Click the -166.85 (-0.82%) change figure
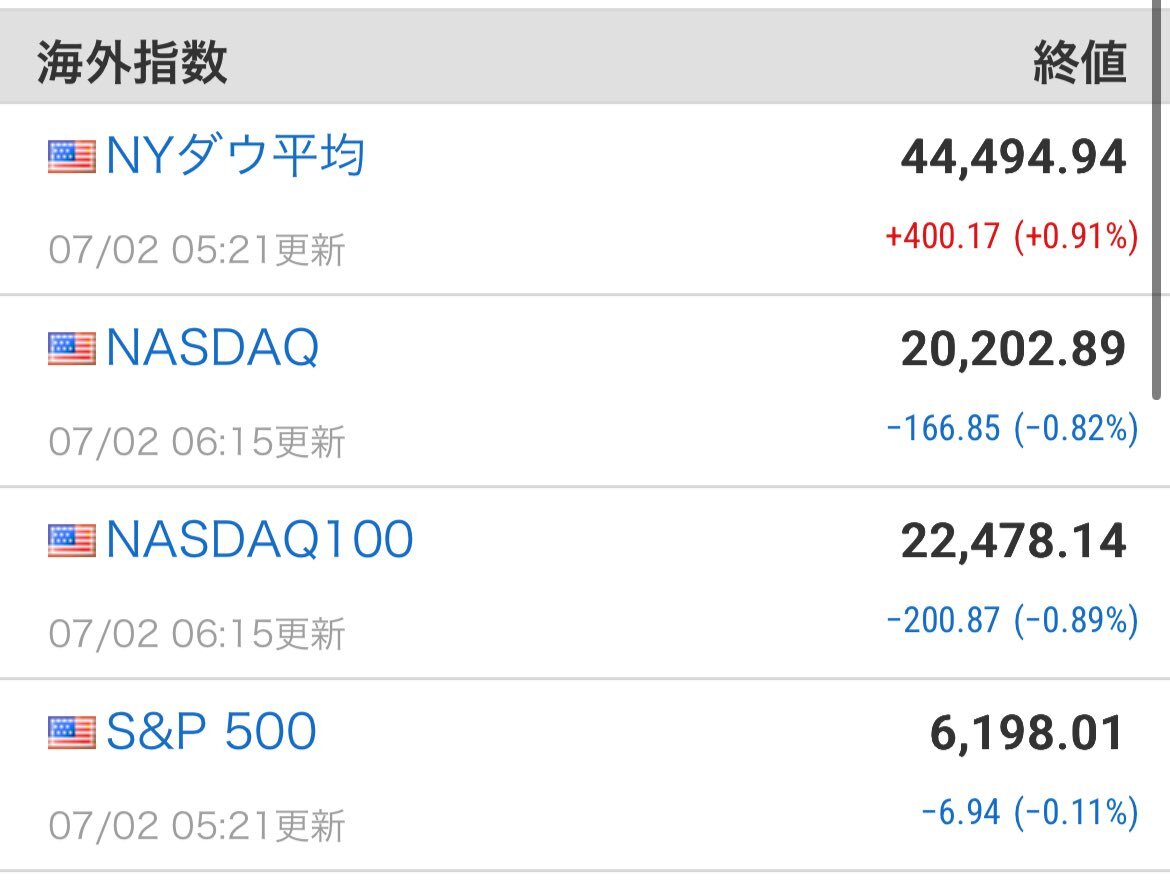The height and width of the screenshot is (892, 1170). click(1013, 429)
